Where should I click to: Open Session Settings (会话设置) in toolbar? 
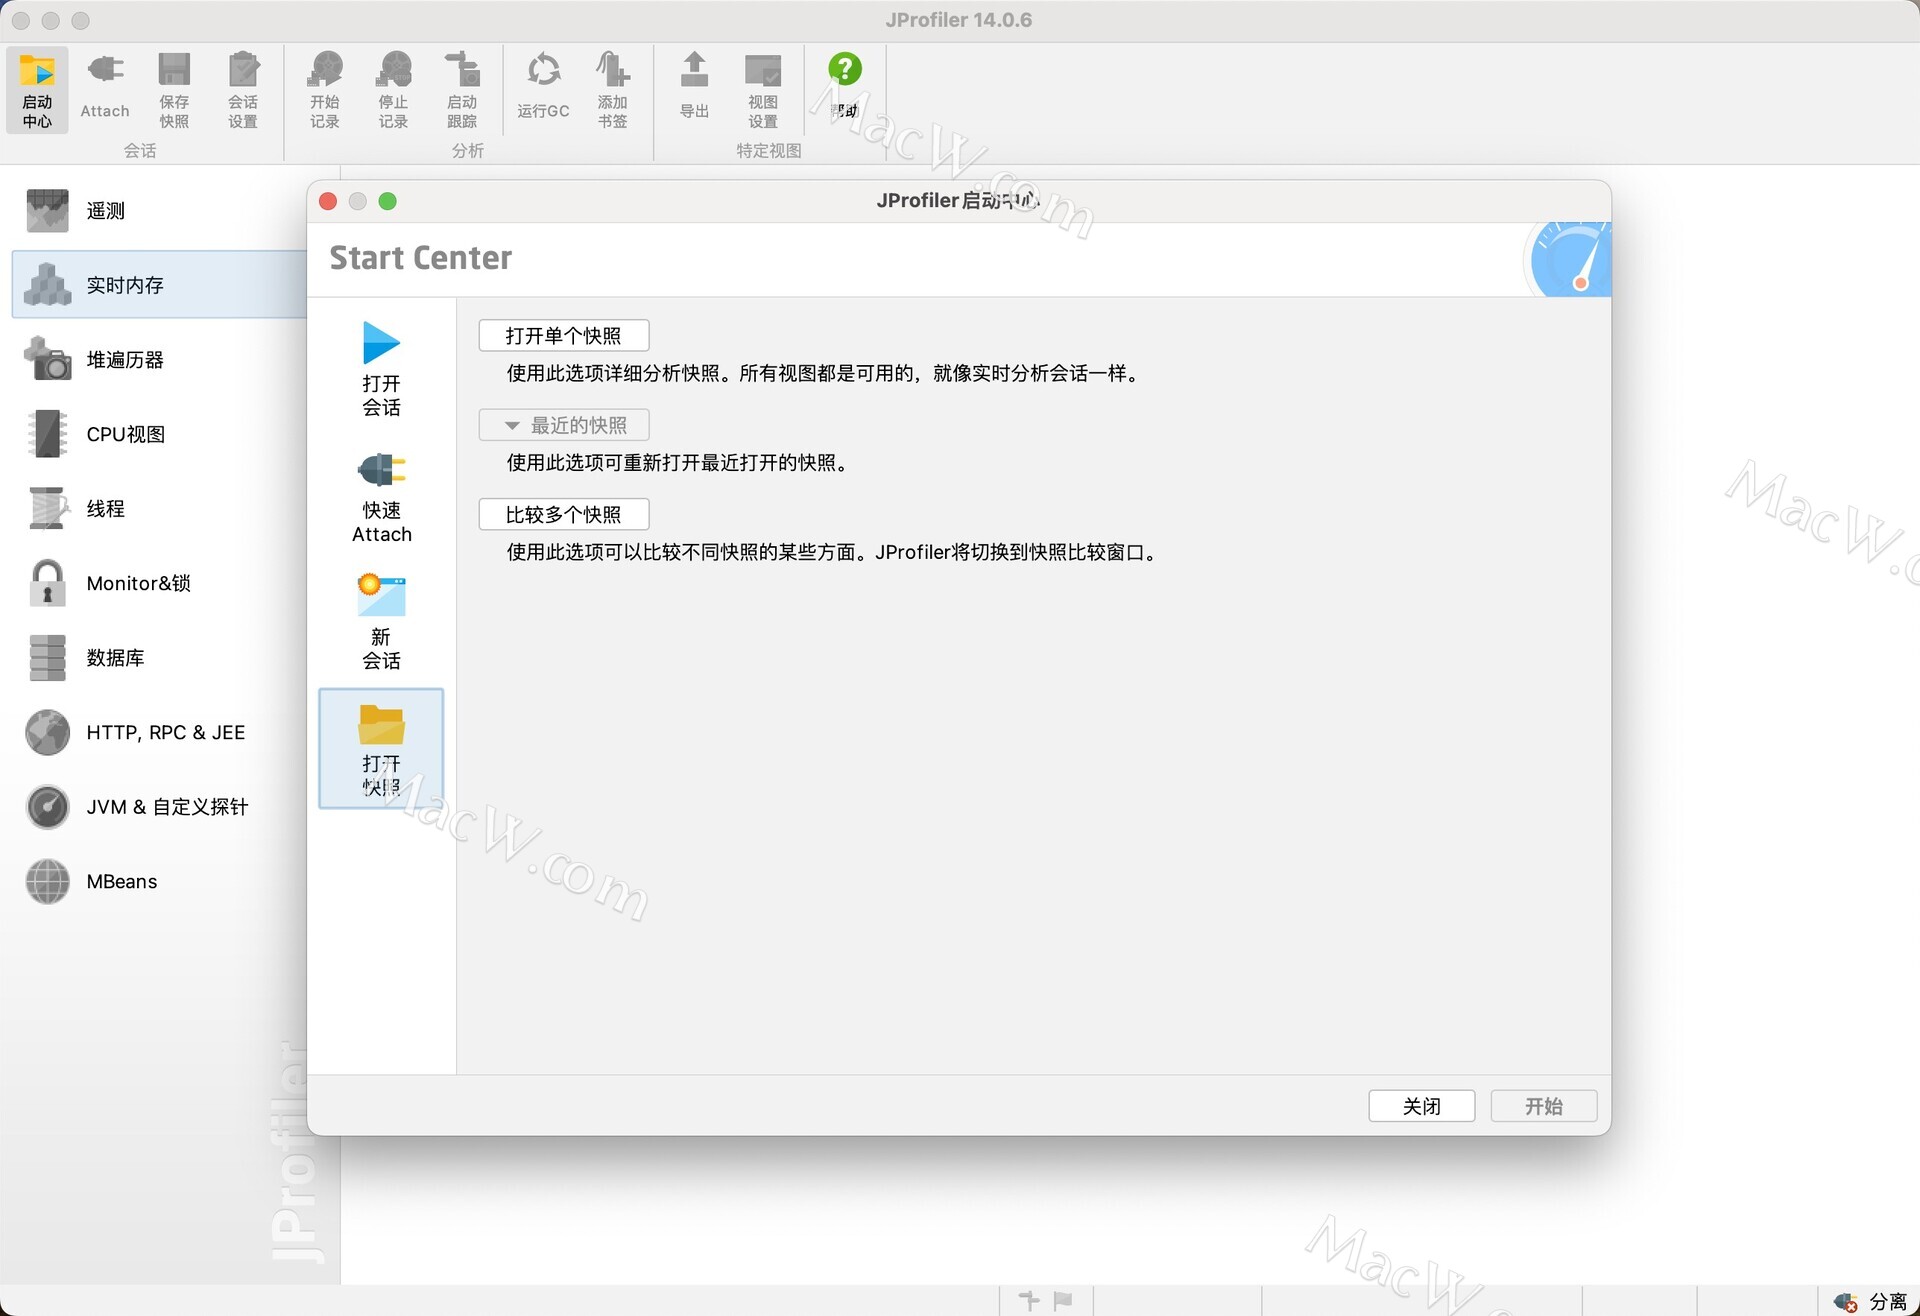click(x=243, y=90)
